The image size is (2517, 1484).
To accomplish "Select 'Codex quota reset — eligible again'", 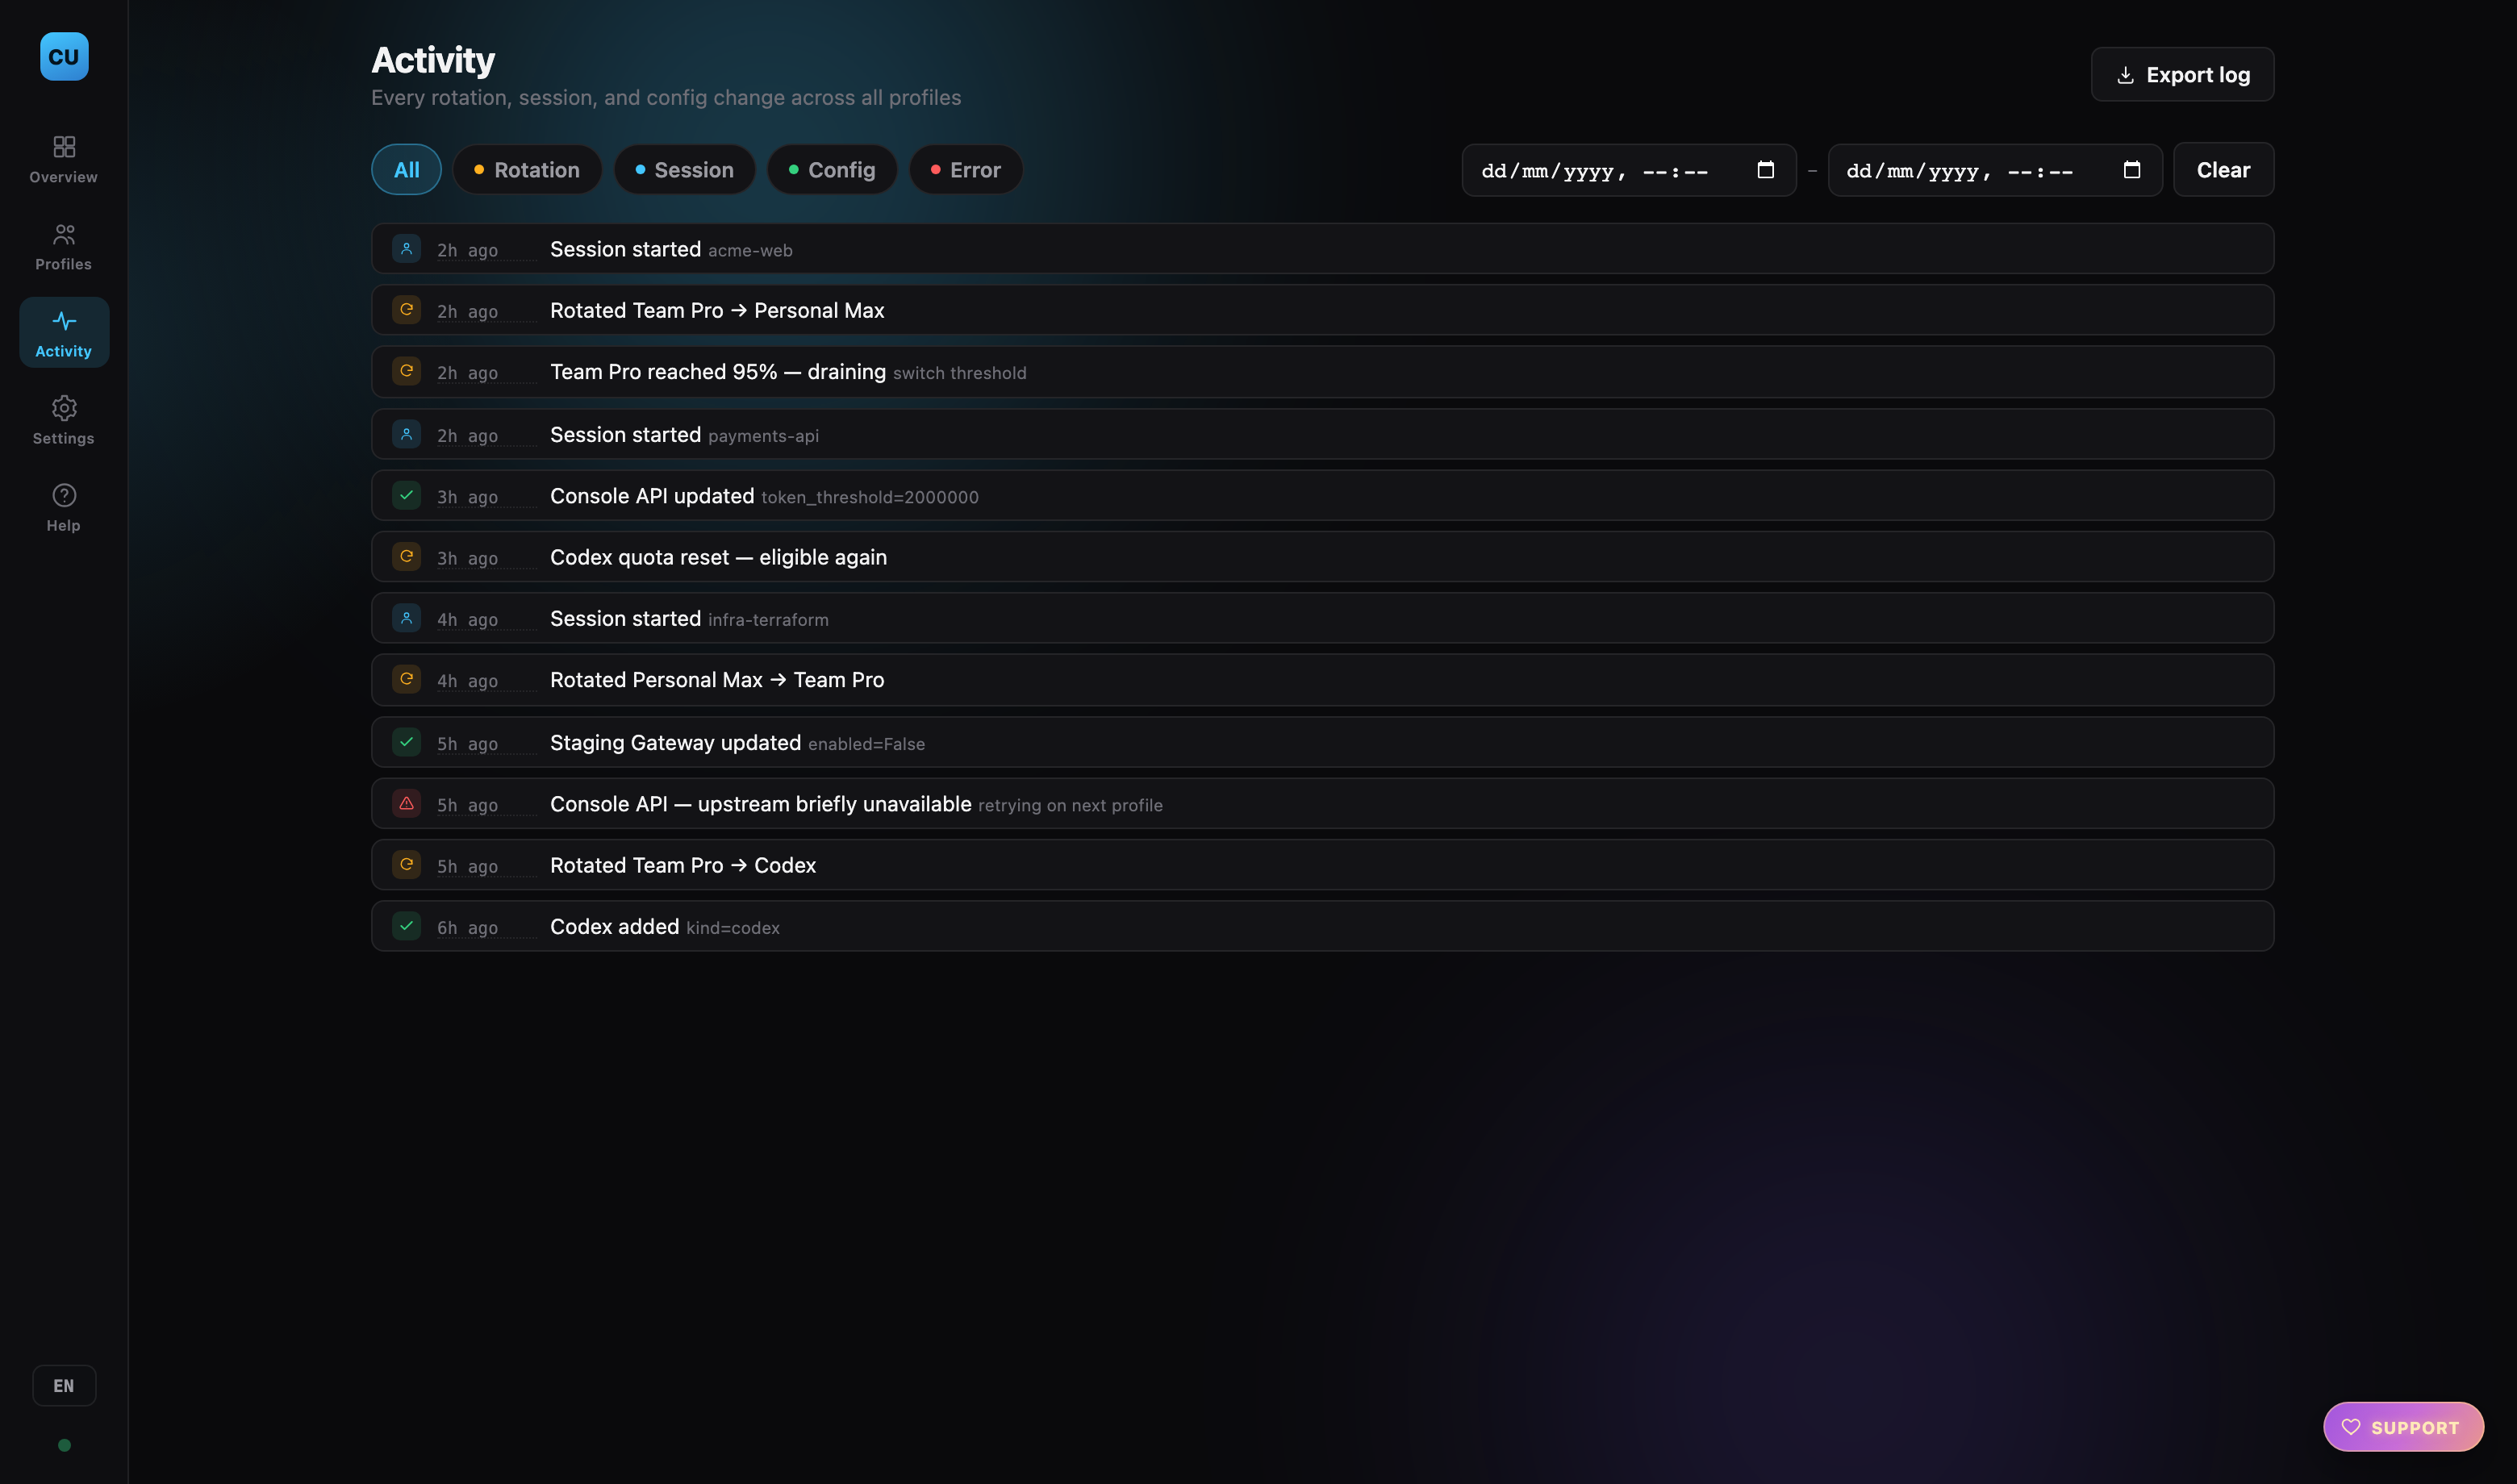I will [718, 557].
